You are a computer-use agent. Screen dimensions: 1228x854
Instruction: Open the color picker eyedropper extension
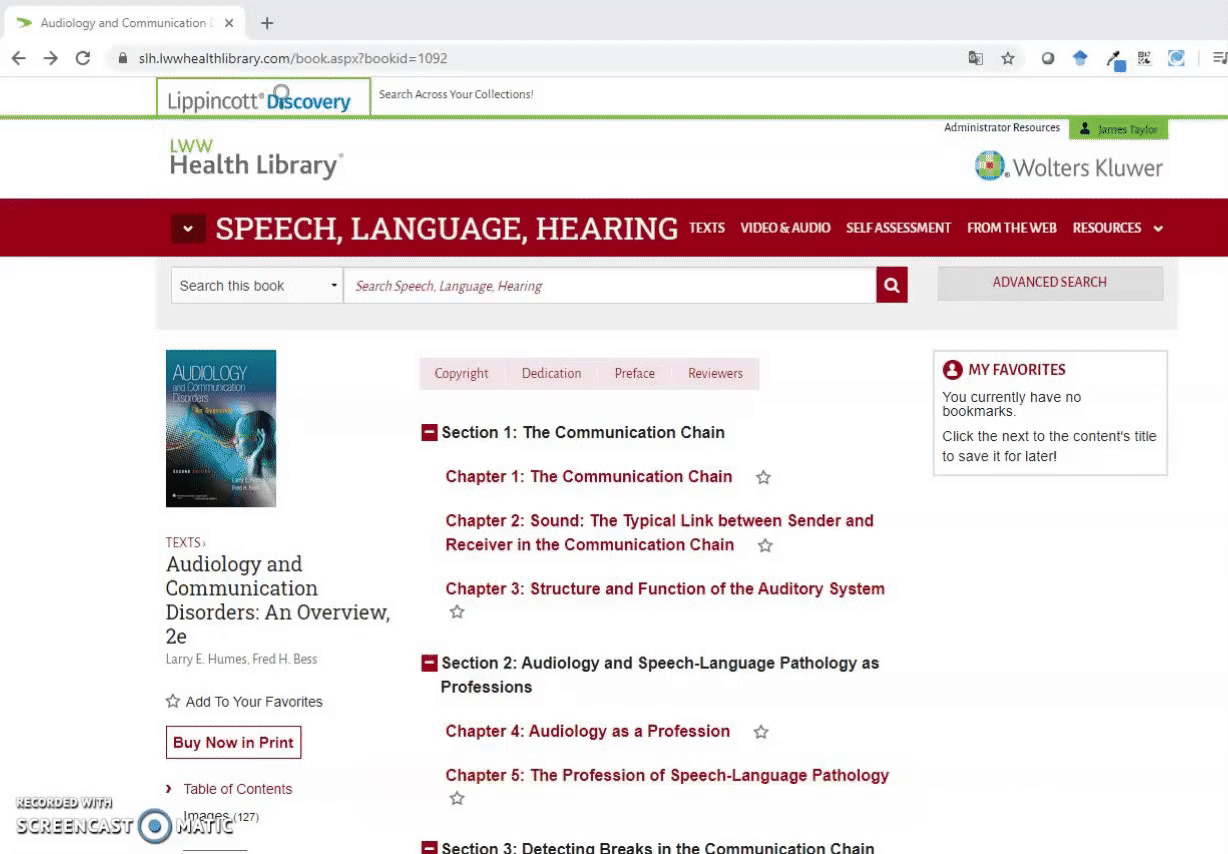point(1114,59)
